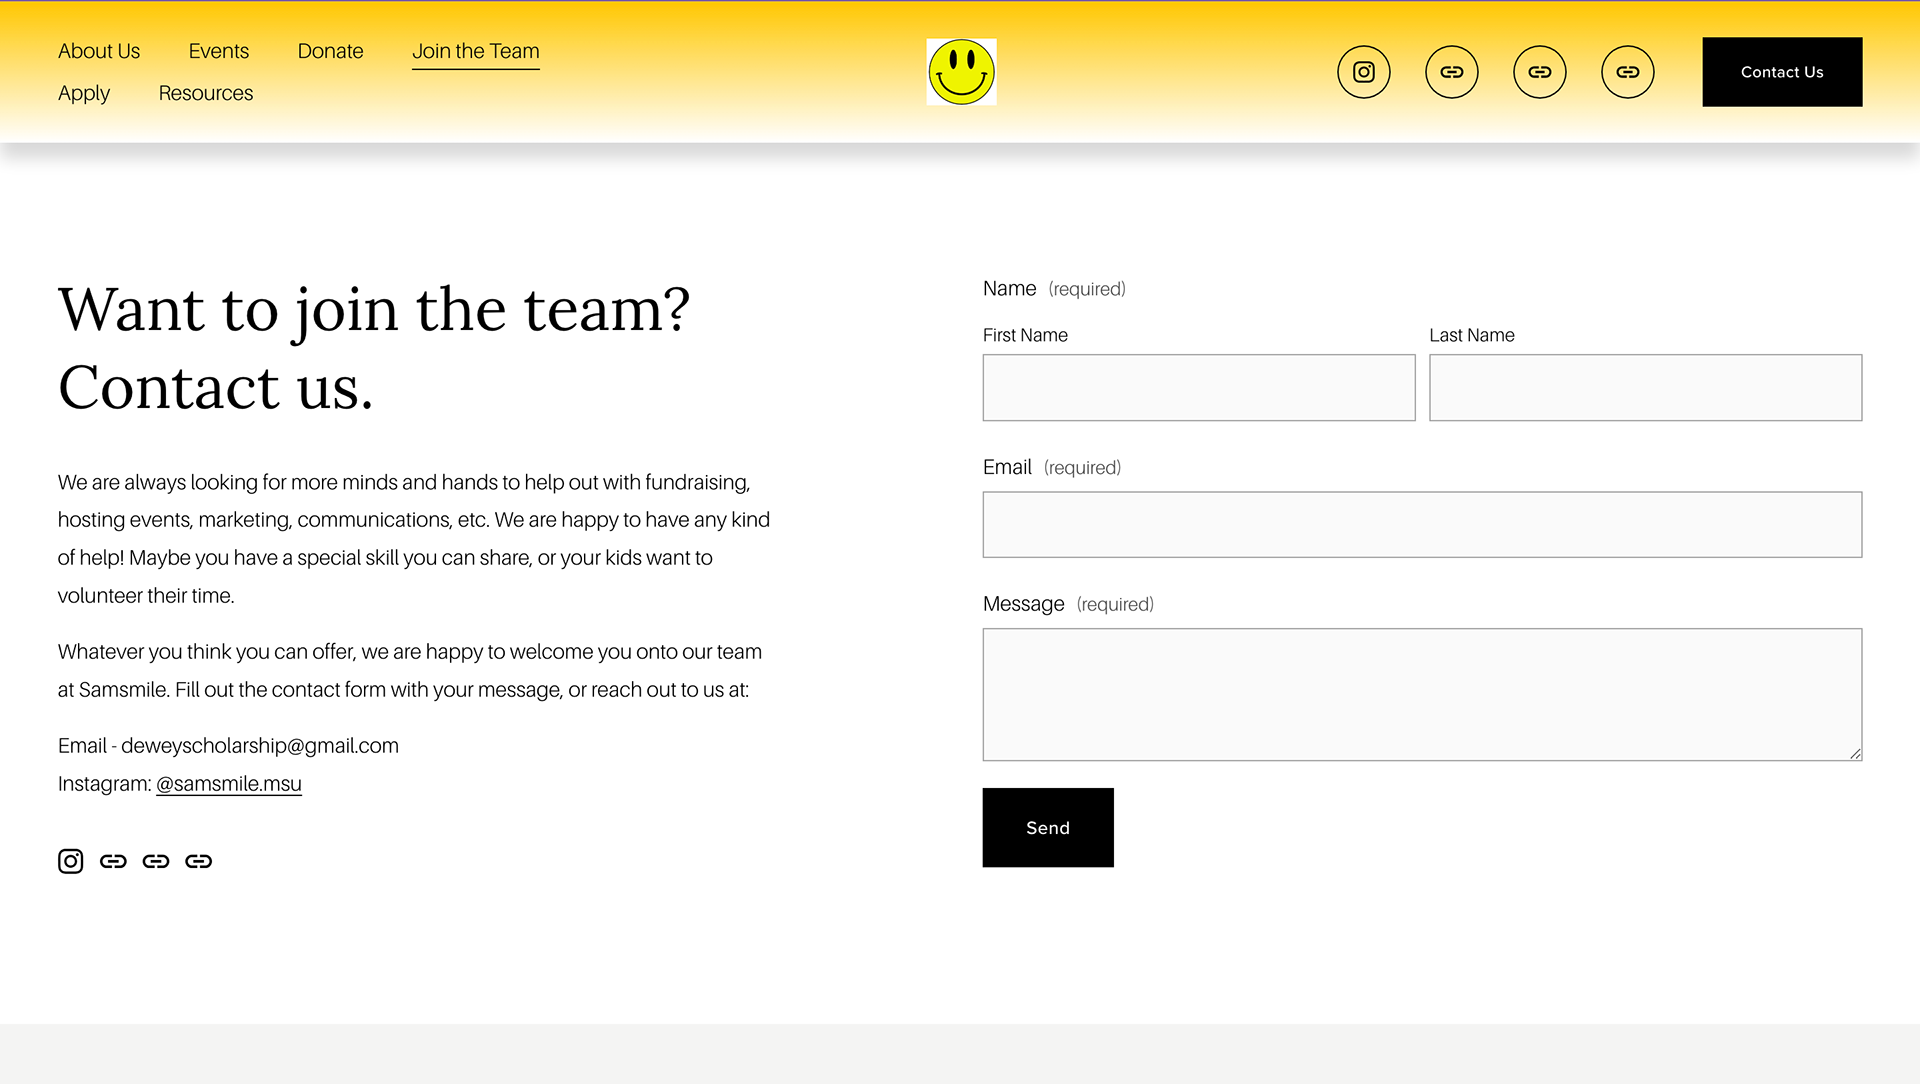Focus the First Name field
The image size is (1920, 1084).
[x=1199, y=387]
